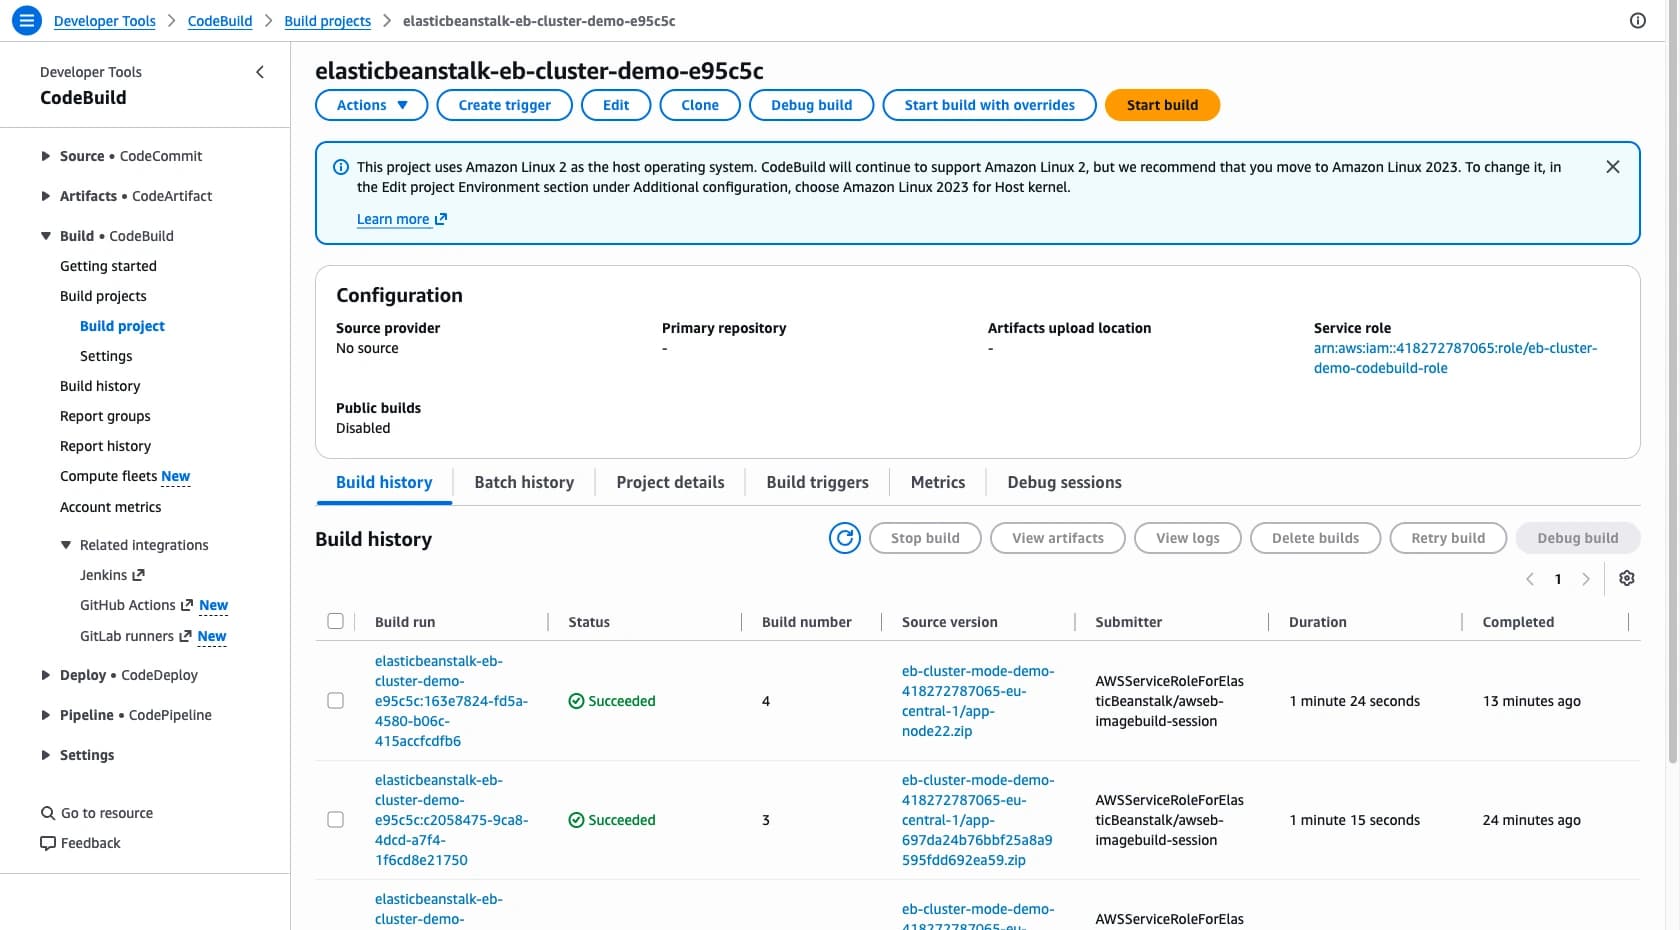Open Report history in sidebar
This screenshot has height=930, width=1680.
(105, 446)
